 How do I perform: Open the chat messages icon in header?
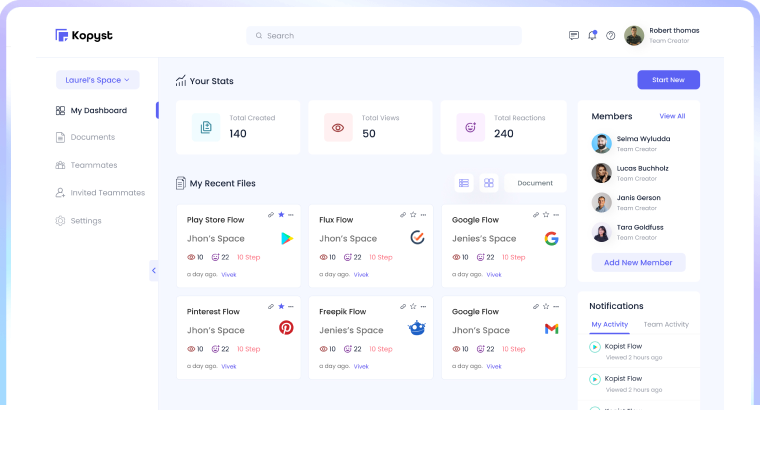point(574,35)
